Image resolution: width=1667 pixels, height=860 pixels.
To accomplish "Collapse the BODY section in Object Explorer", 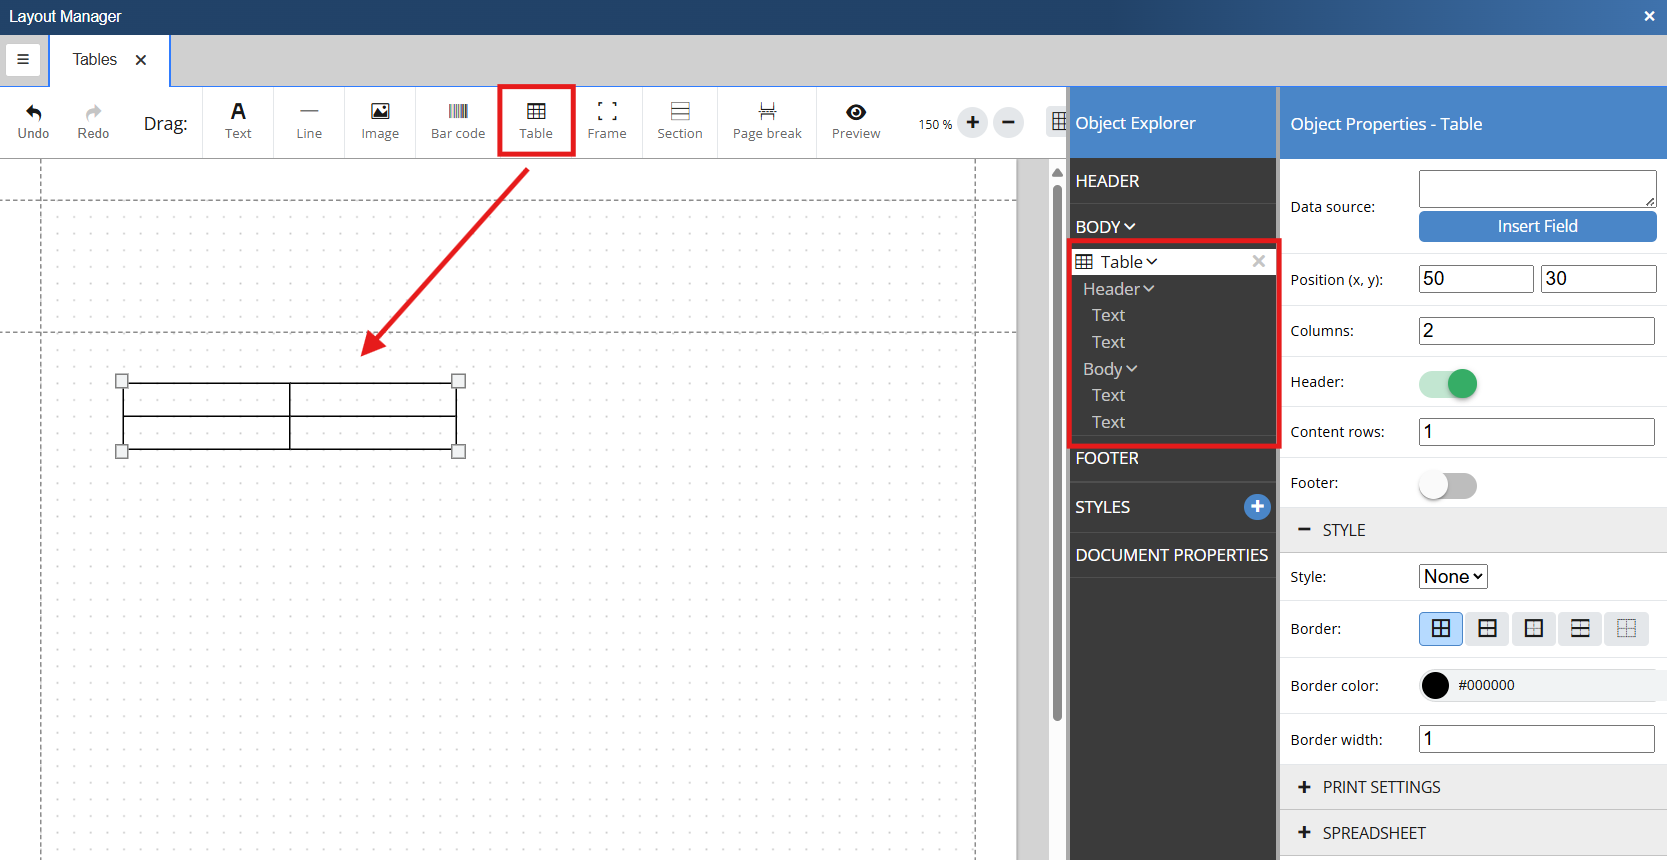I will coord(1105,227).
